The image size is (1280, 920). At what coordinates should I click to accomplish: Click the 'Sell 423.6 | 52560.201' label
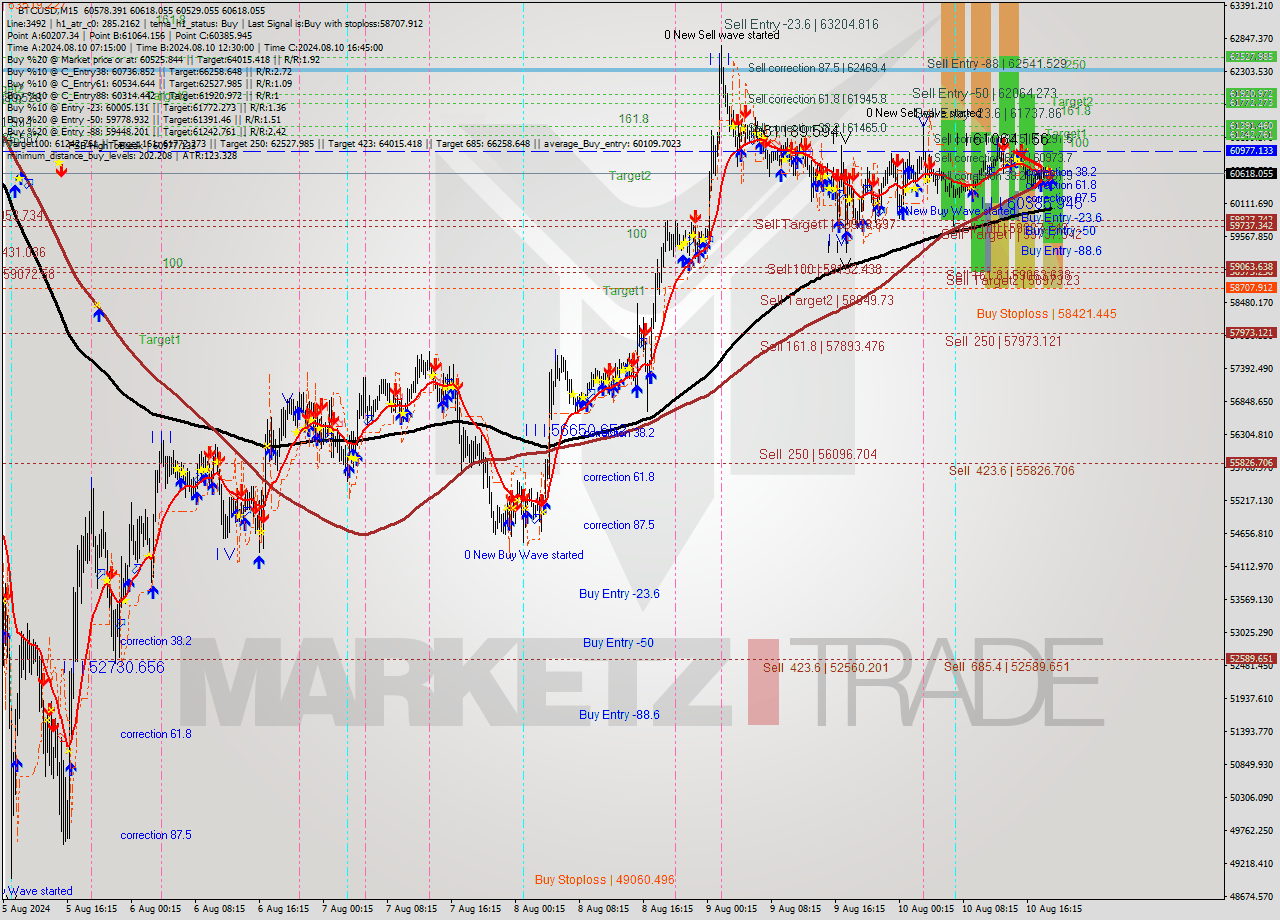click(826, 667)
